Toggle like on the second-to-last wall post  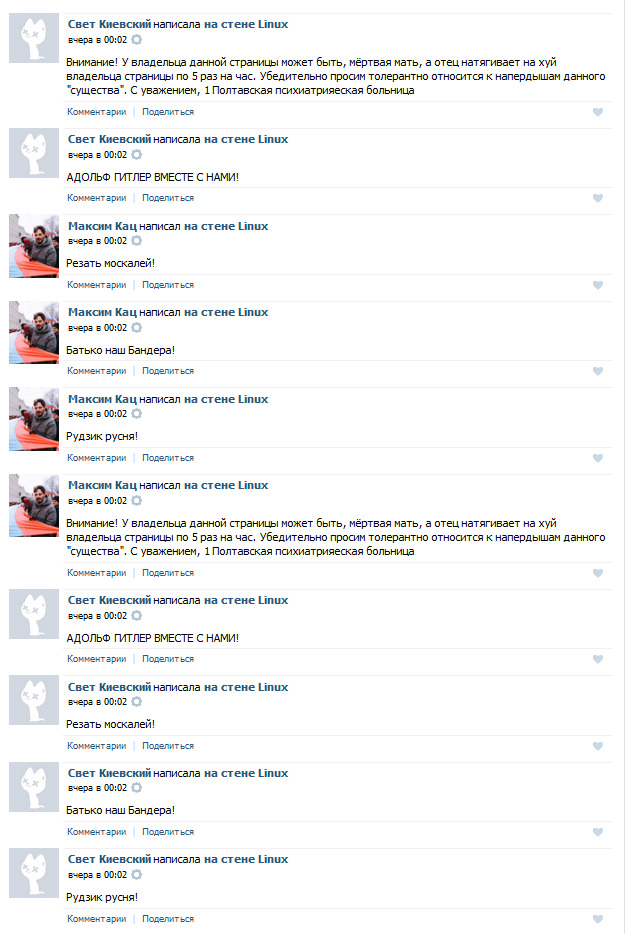pyautogui.click(x=597, y=832)
